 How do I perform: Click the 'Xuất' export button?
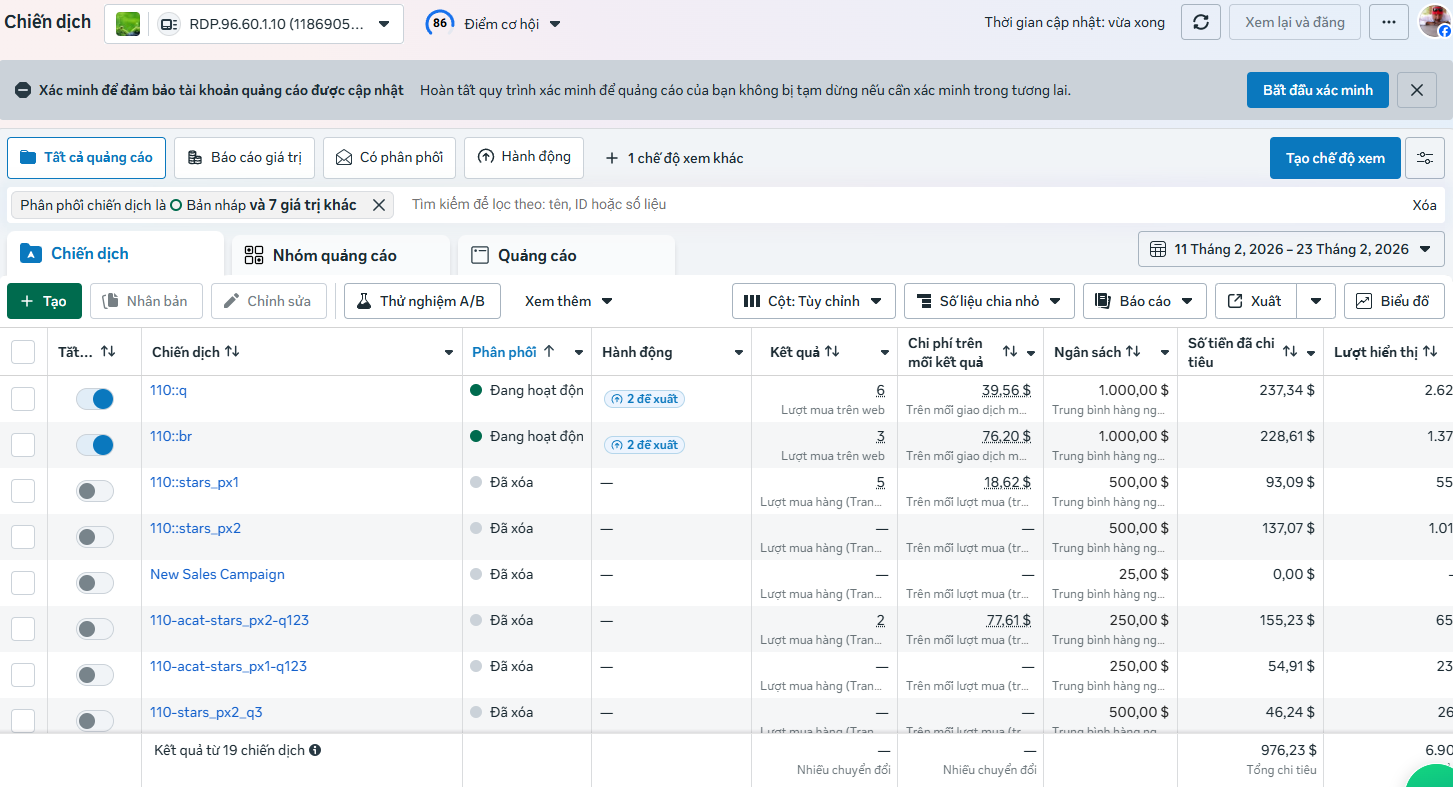(x=1256, y=301)
